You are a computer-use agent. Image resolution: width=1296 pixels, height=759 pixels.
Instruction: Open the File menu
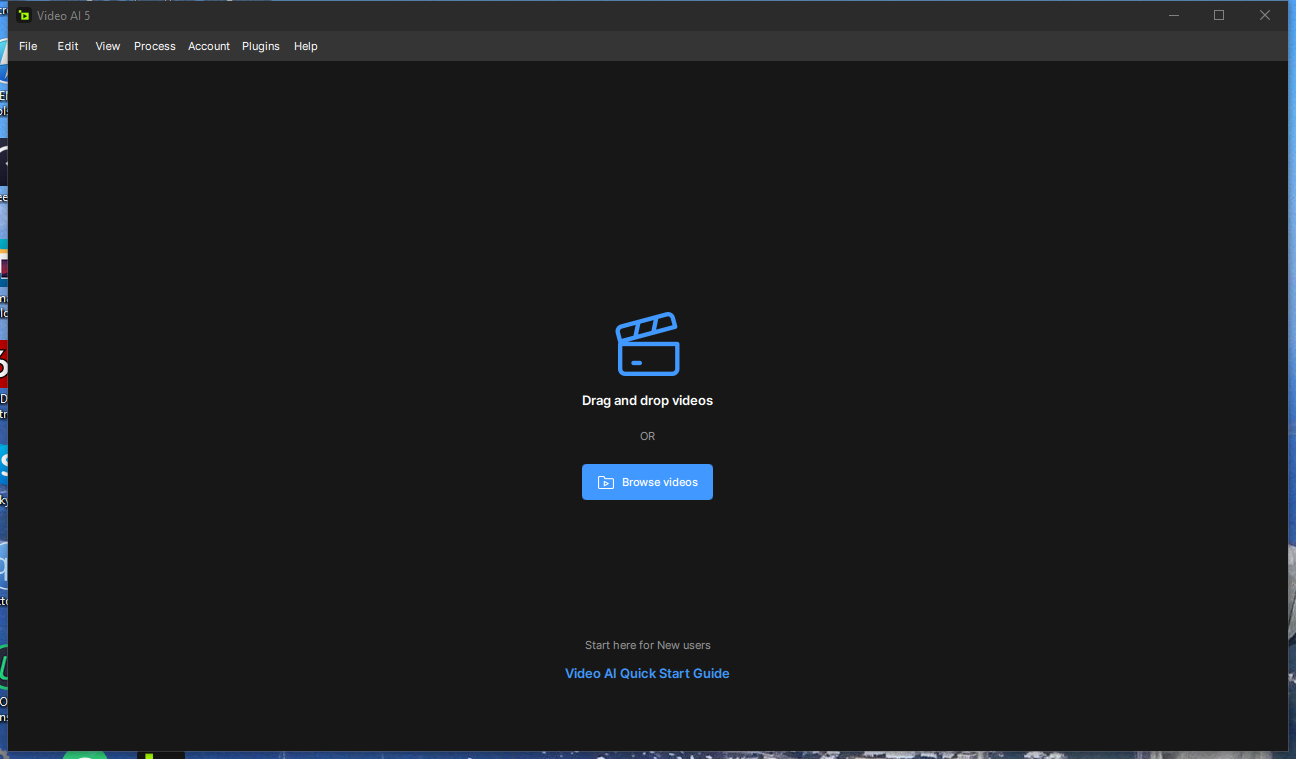tap(28, 46)
